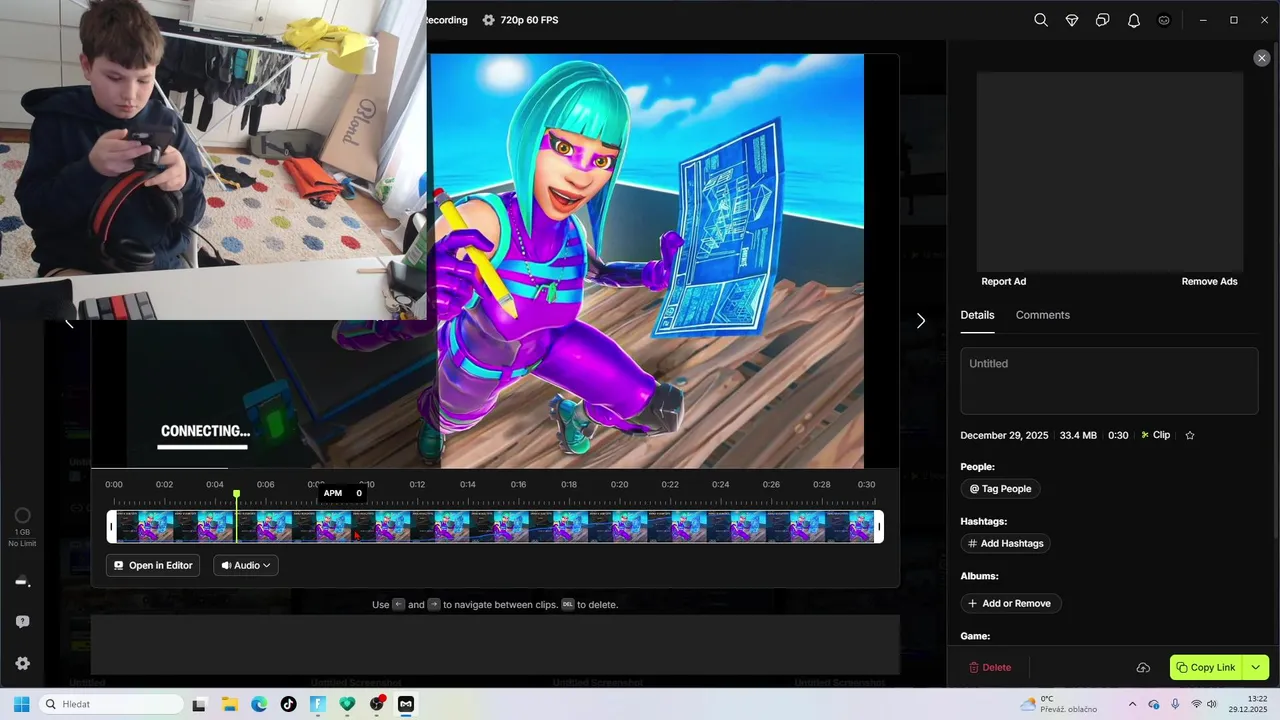This screenshot has height=720, width=1280.
Task: Click the yellow playhead marker on timeline
Action: pyautogui.click(x=236, y=494)
